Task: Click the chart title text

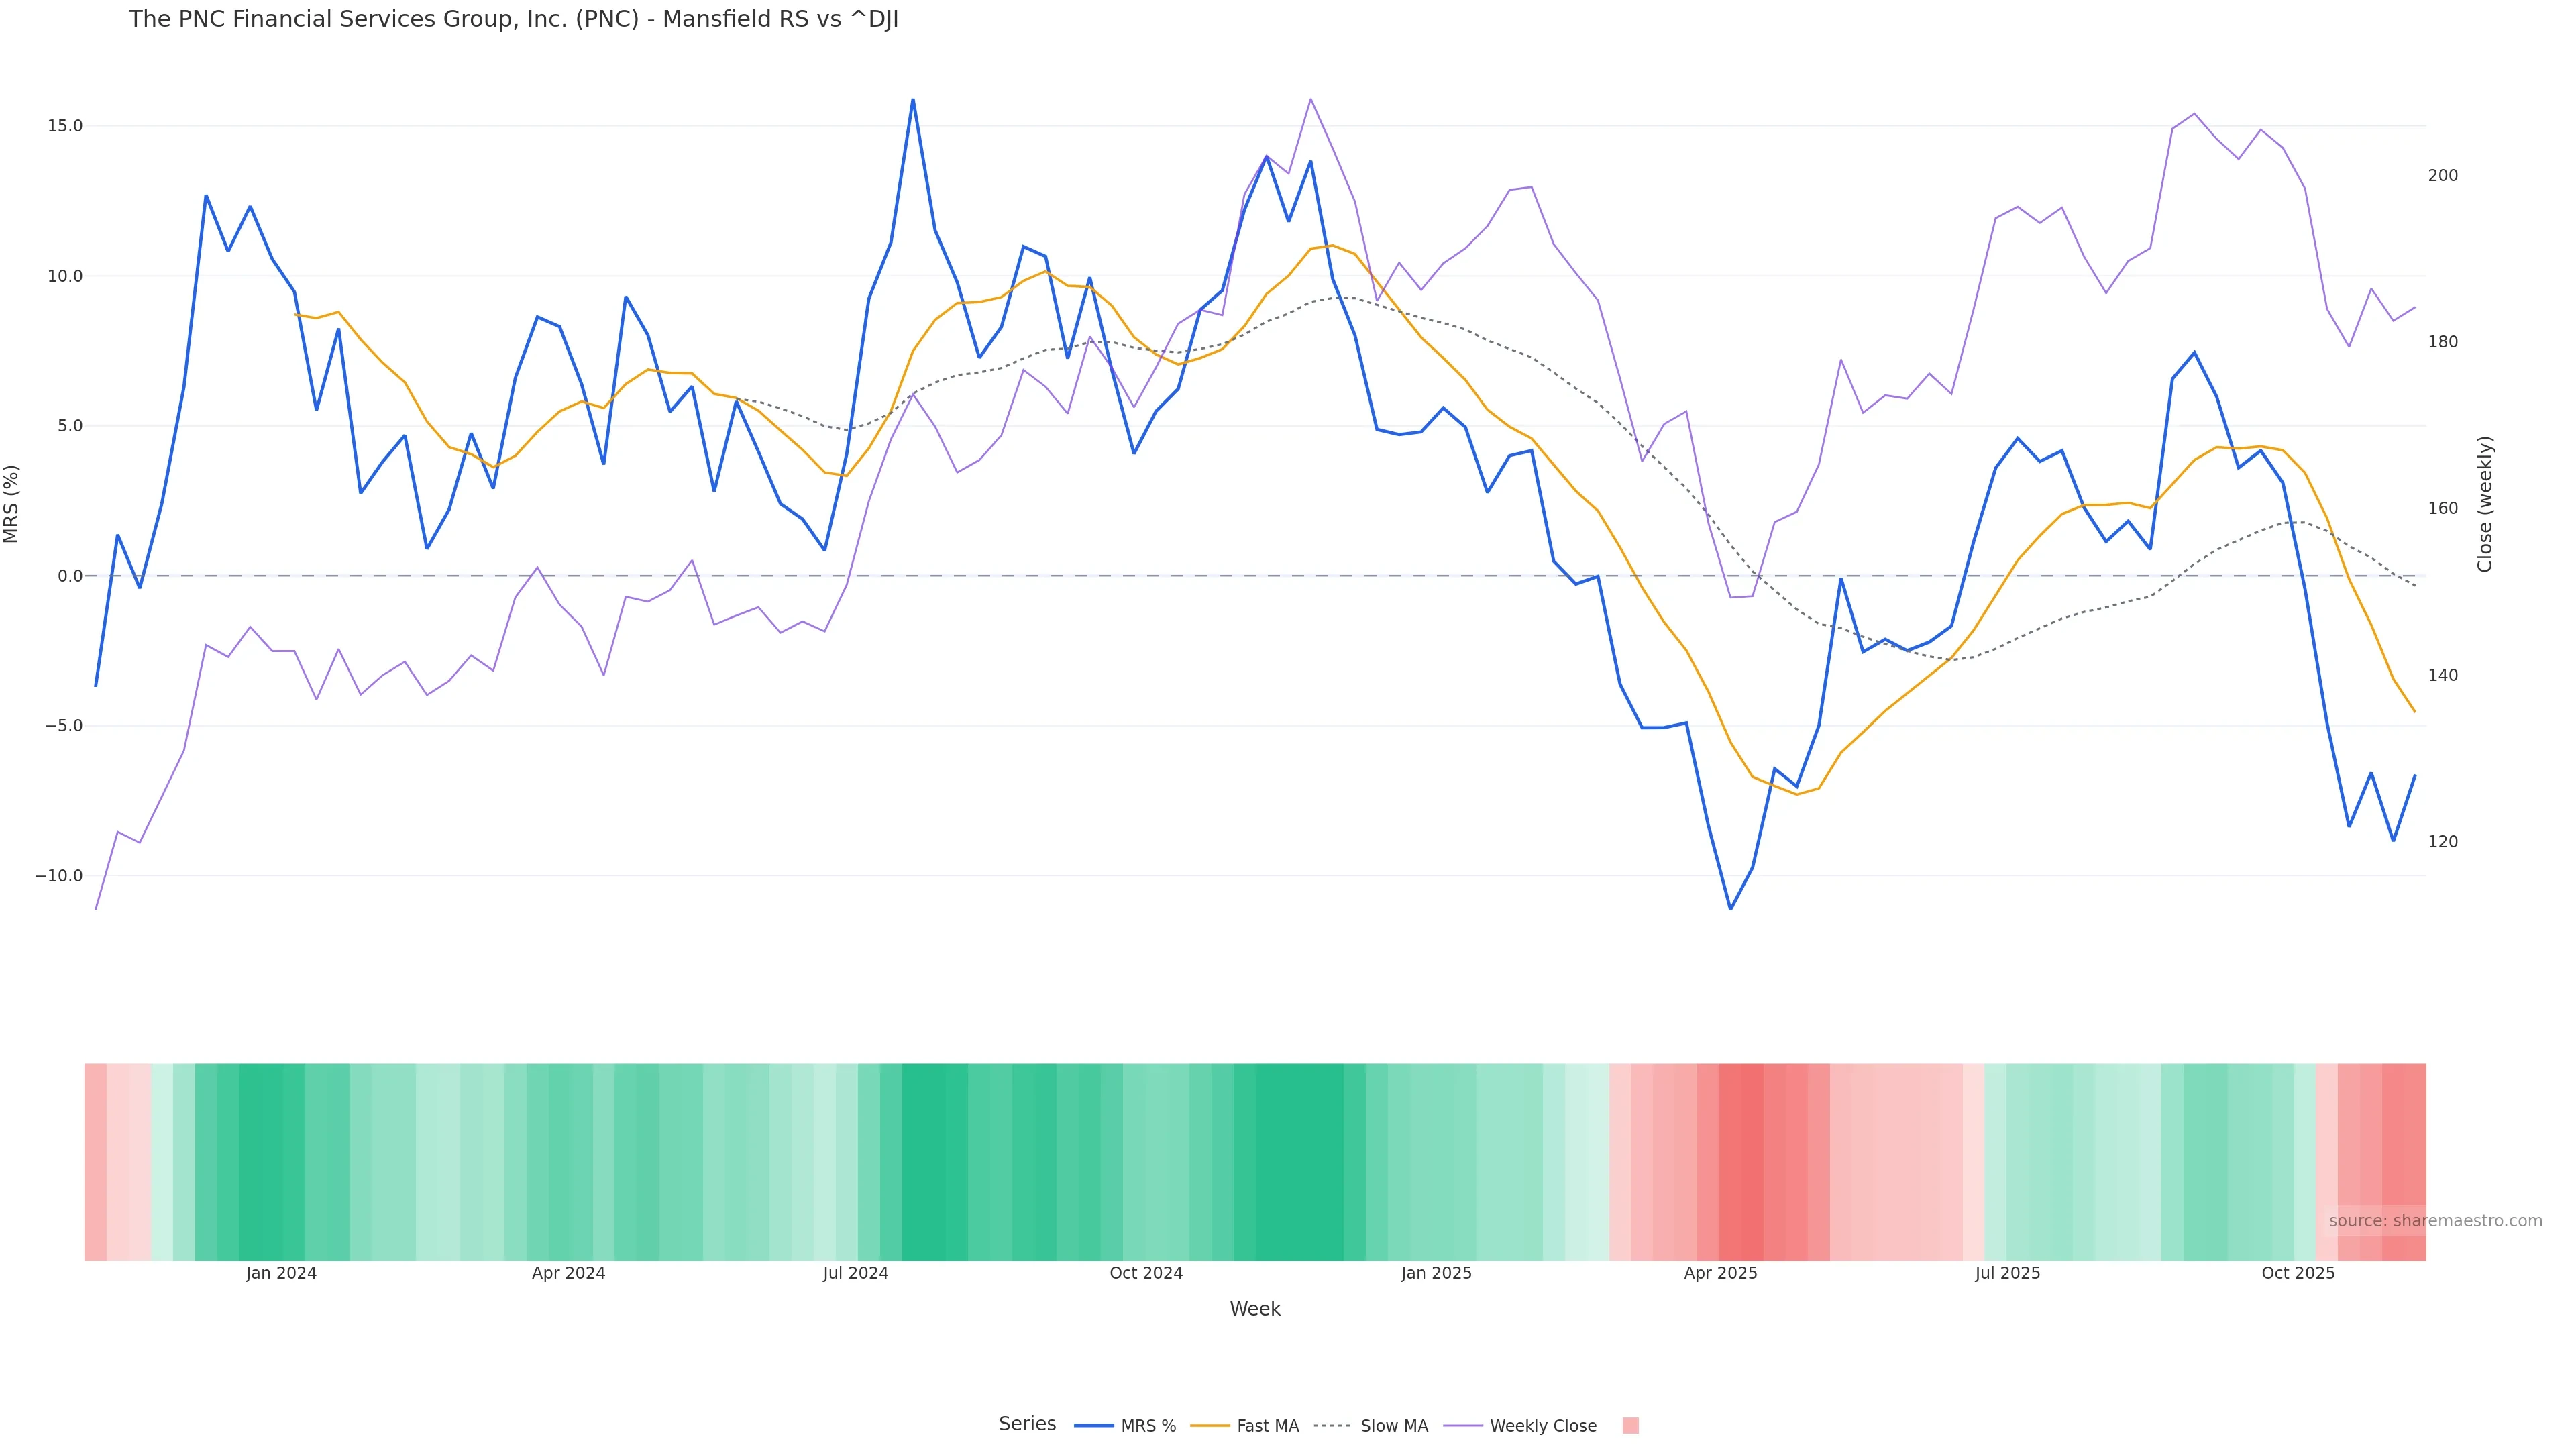Action: tap(513, 20)
